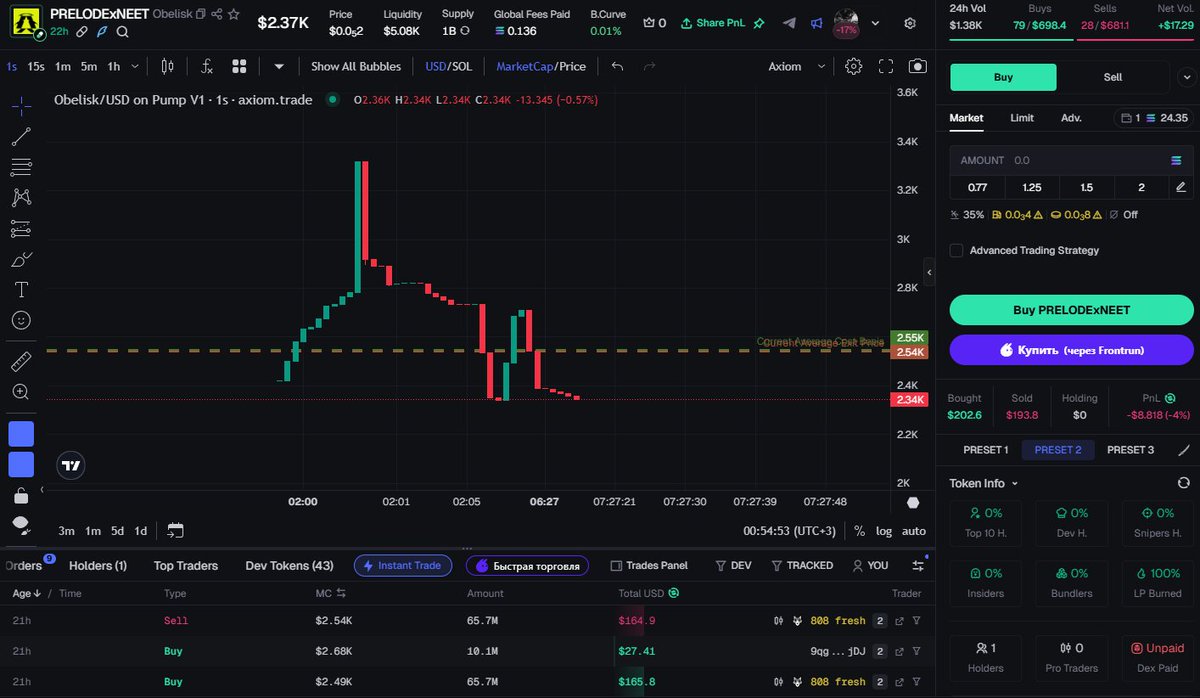The image size is (1200, 698).
Task: Expand the chart interval dropdown arrow
Action: click(136, 67)
